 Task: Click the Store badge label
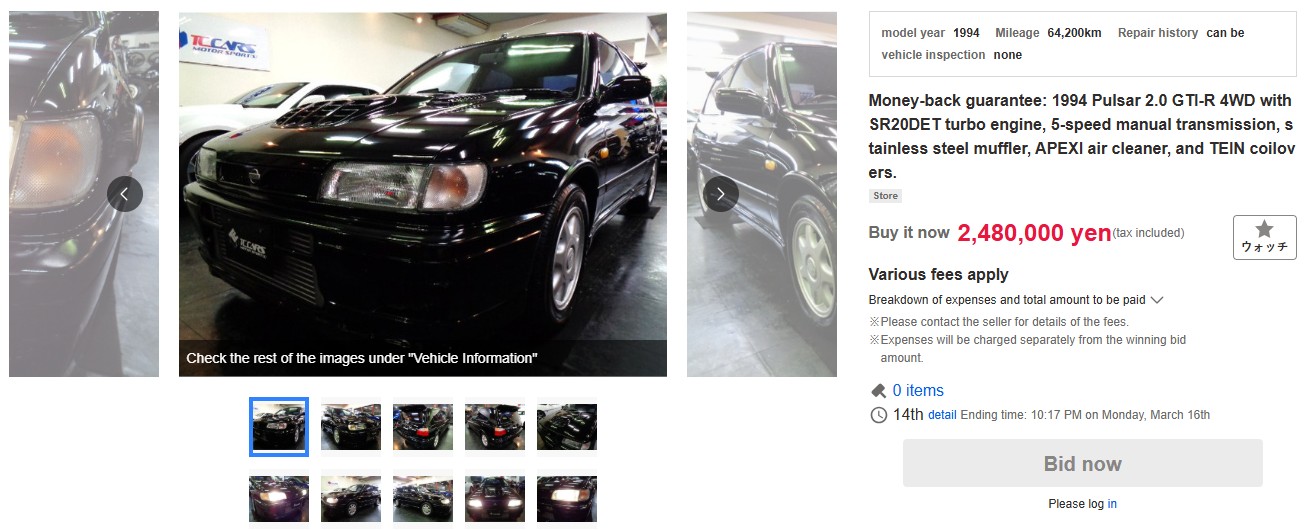[885, 196]
